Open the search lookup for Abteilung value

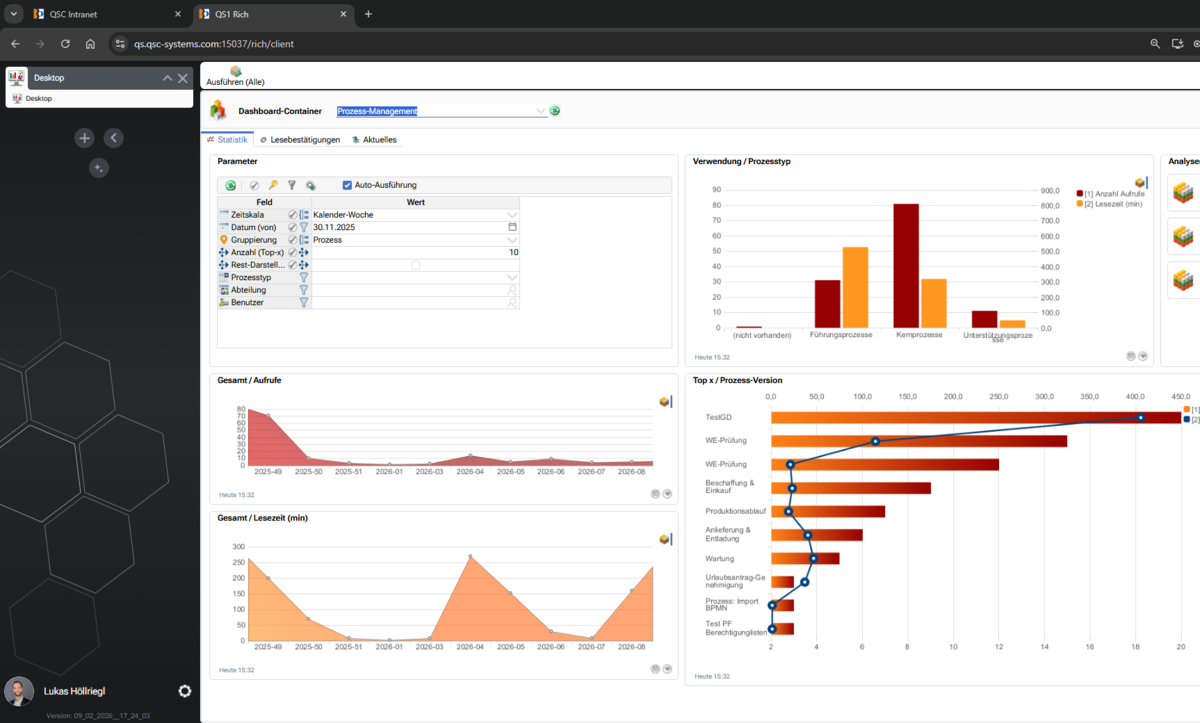click(x=512, y=290)
